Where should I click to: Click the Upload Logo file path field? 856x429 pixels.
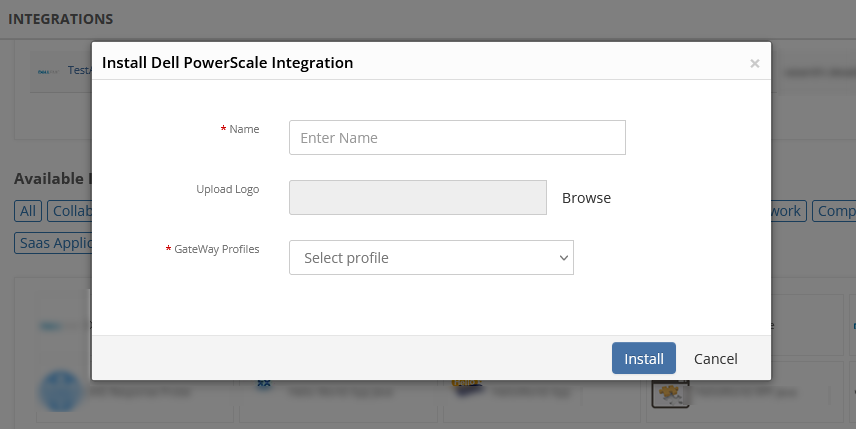(x=418, y=198)
